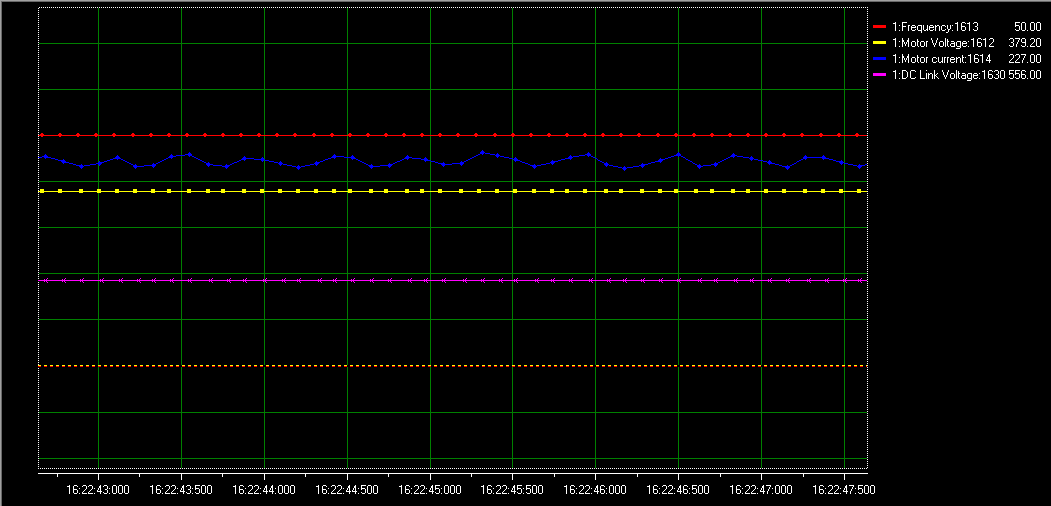Click the magenta DC Link Voltage legend marker

click(x=880, y=75)
